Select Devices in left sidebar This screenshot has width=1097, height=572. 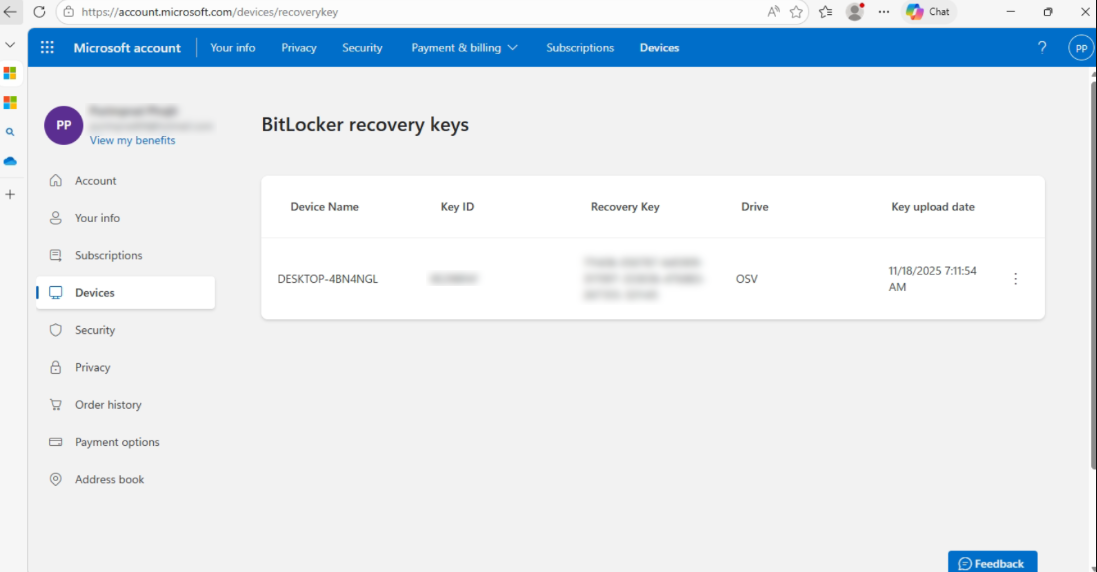coord(126,293)
